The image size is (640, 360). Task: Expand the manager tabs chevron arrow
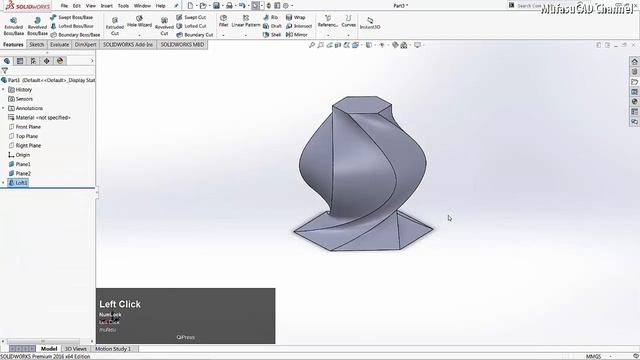(x=92, y=61)
